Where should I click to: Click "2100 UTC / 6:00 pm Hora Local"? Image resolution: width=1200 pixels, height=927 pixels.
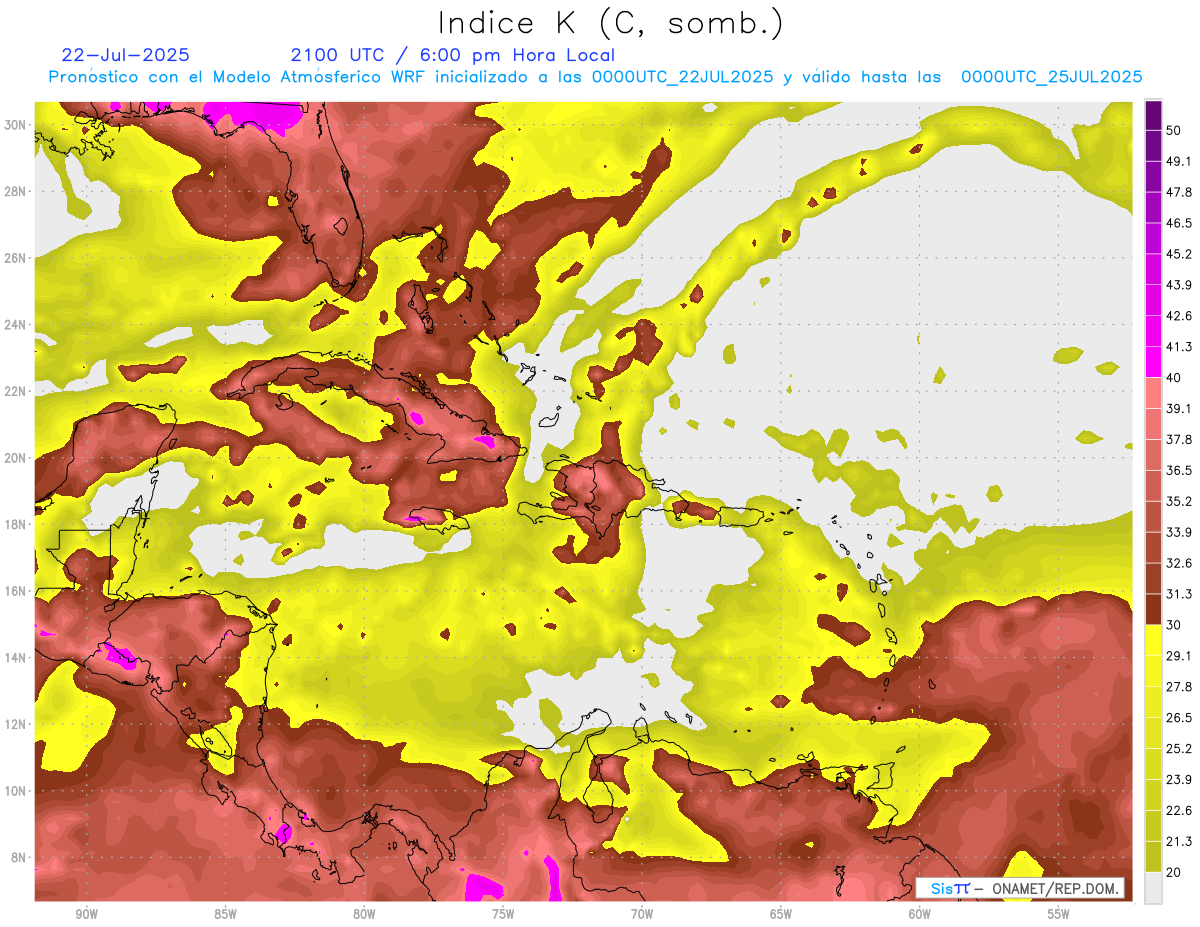(453, 55)
